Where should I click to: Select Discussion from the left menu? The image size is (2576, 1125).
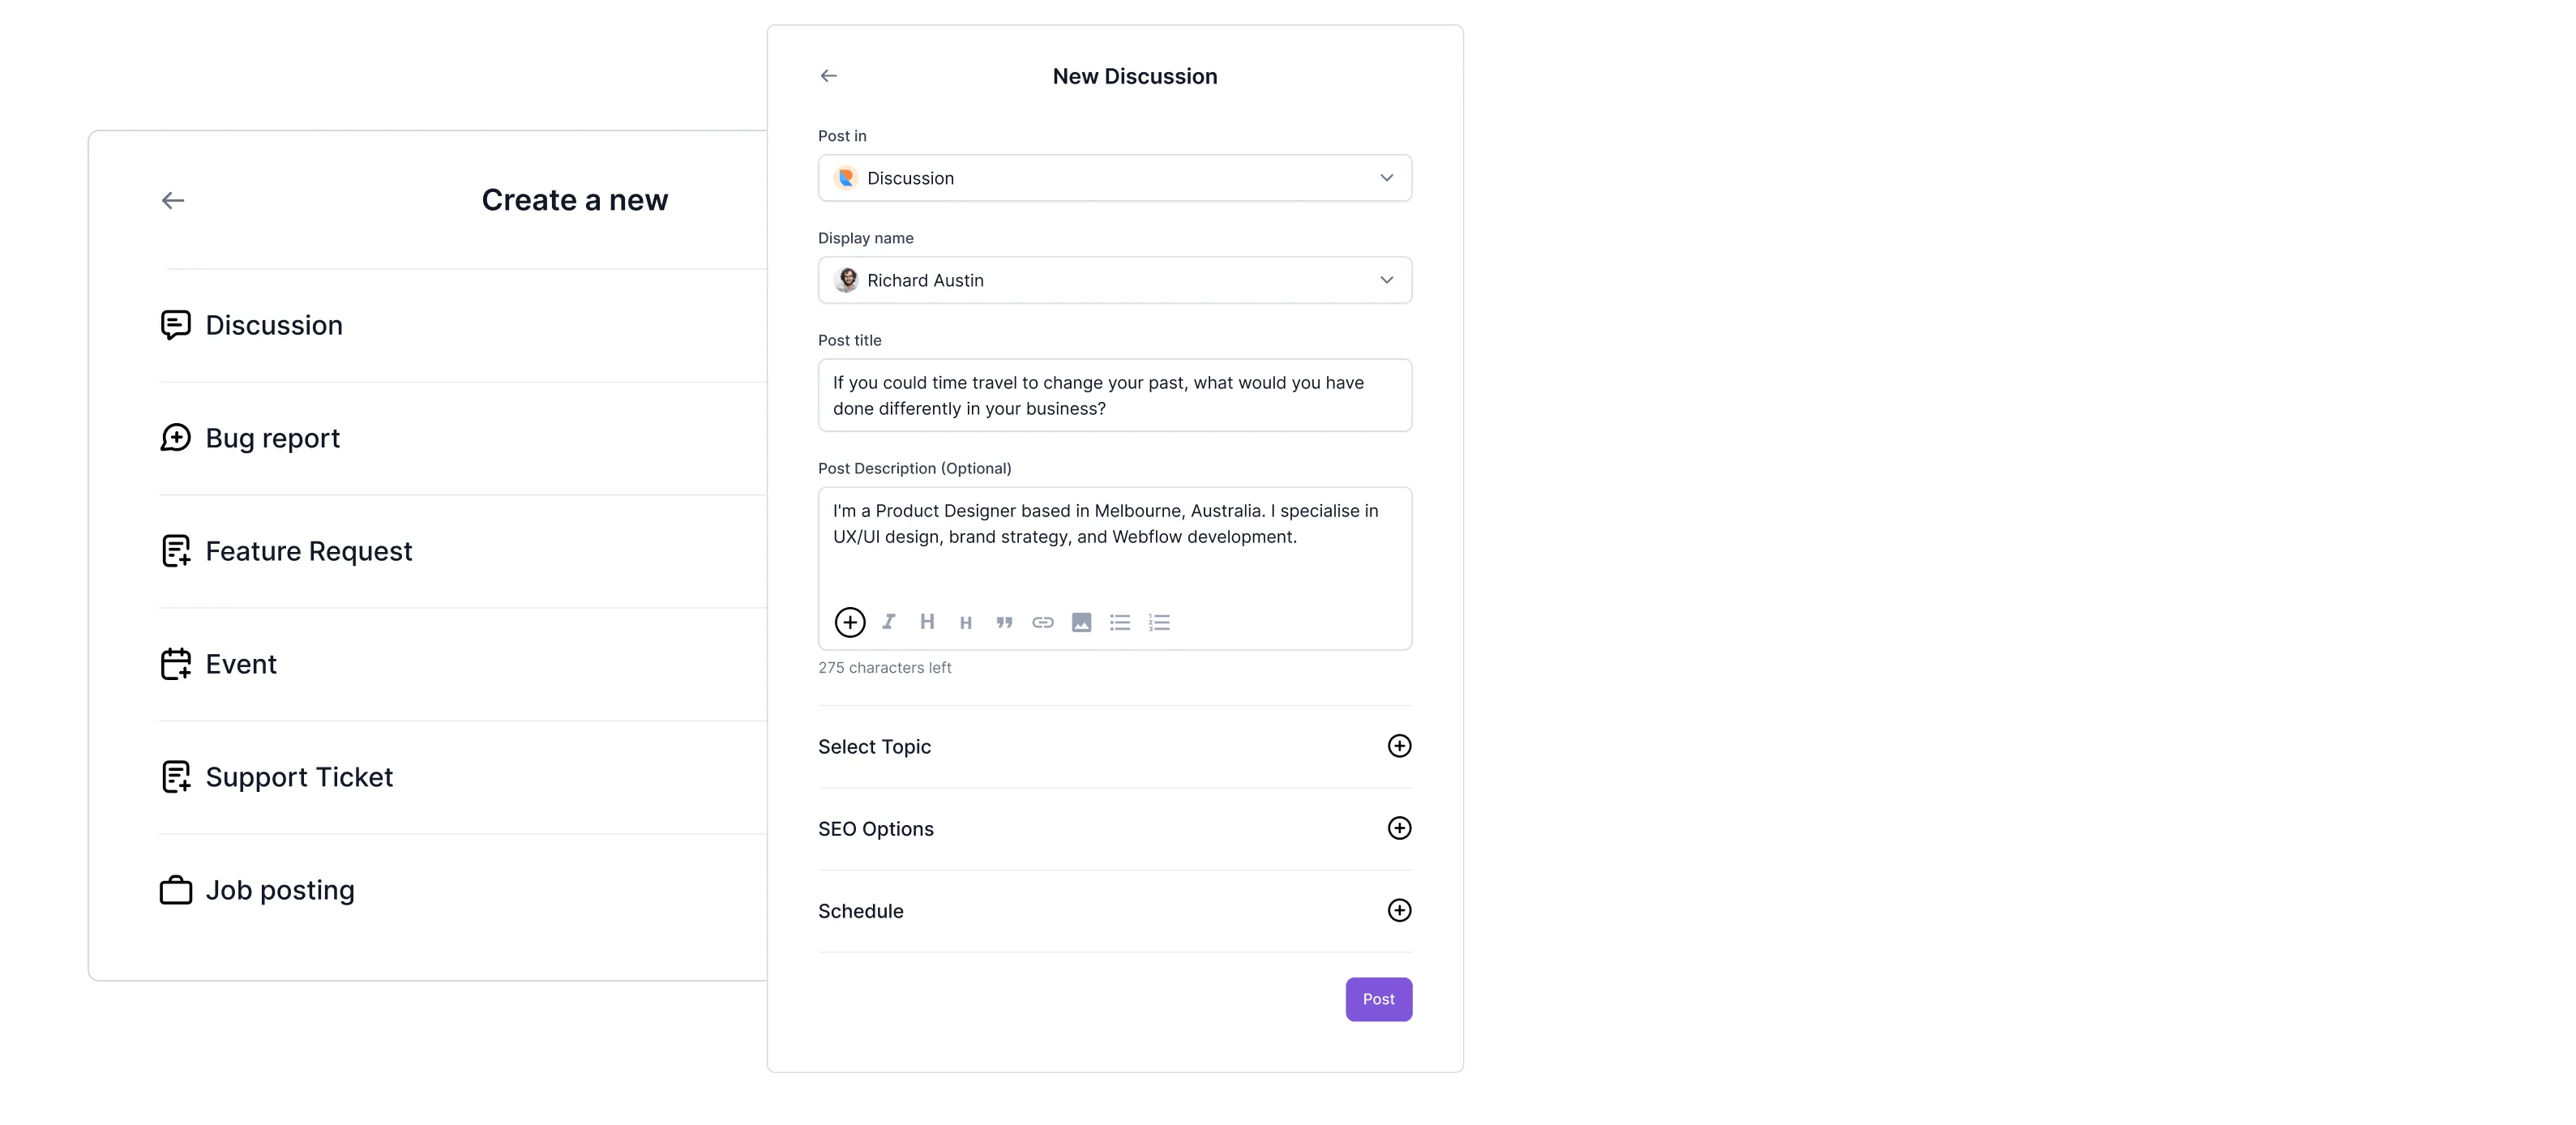[x=274, y=323]
